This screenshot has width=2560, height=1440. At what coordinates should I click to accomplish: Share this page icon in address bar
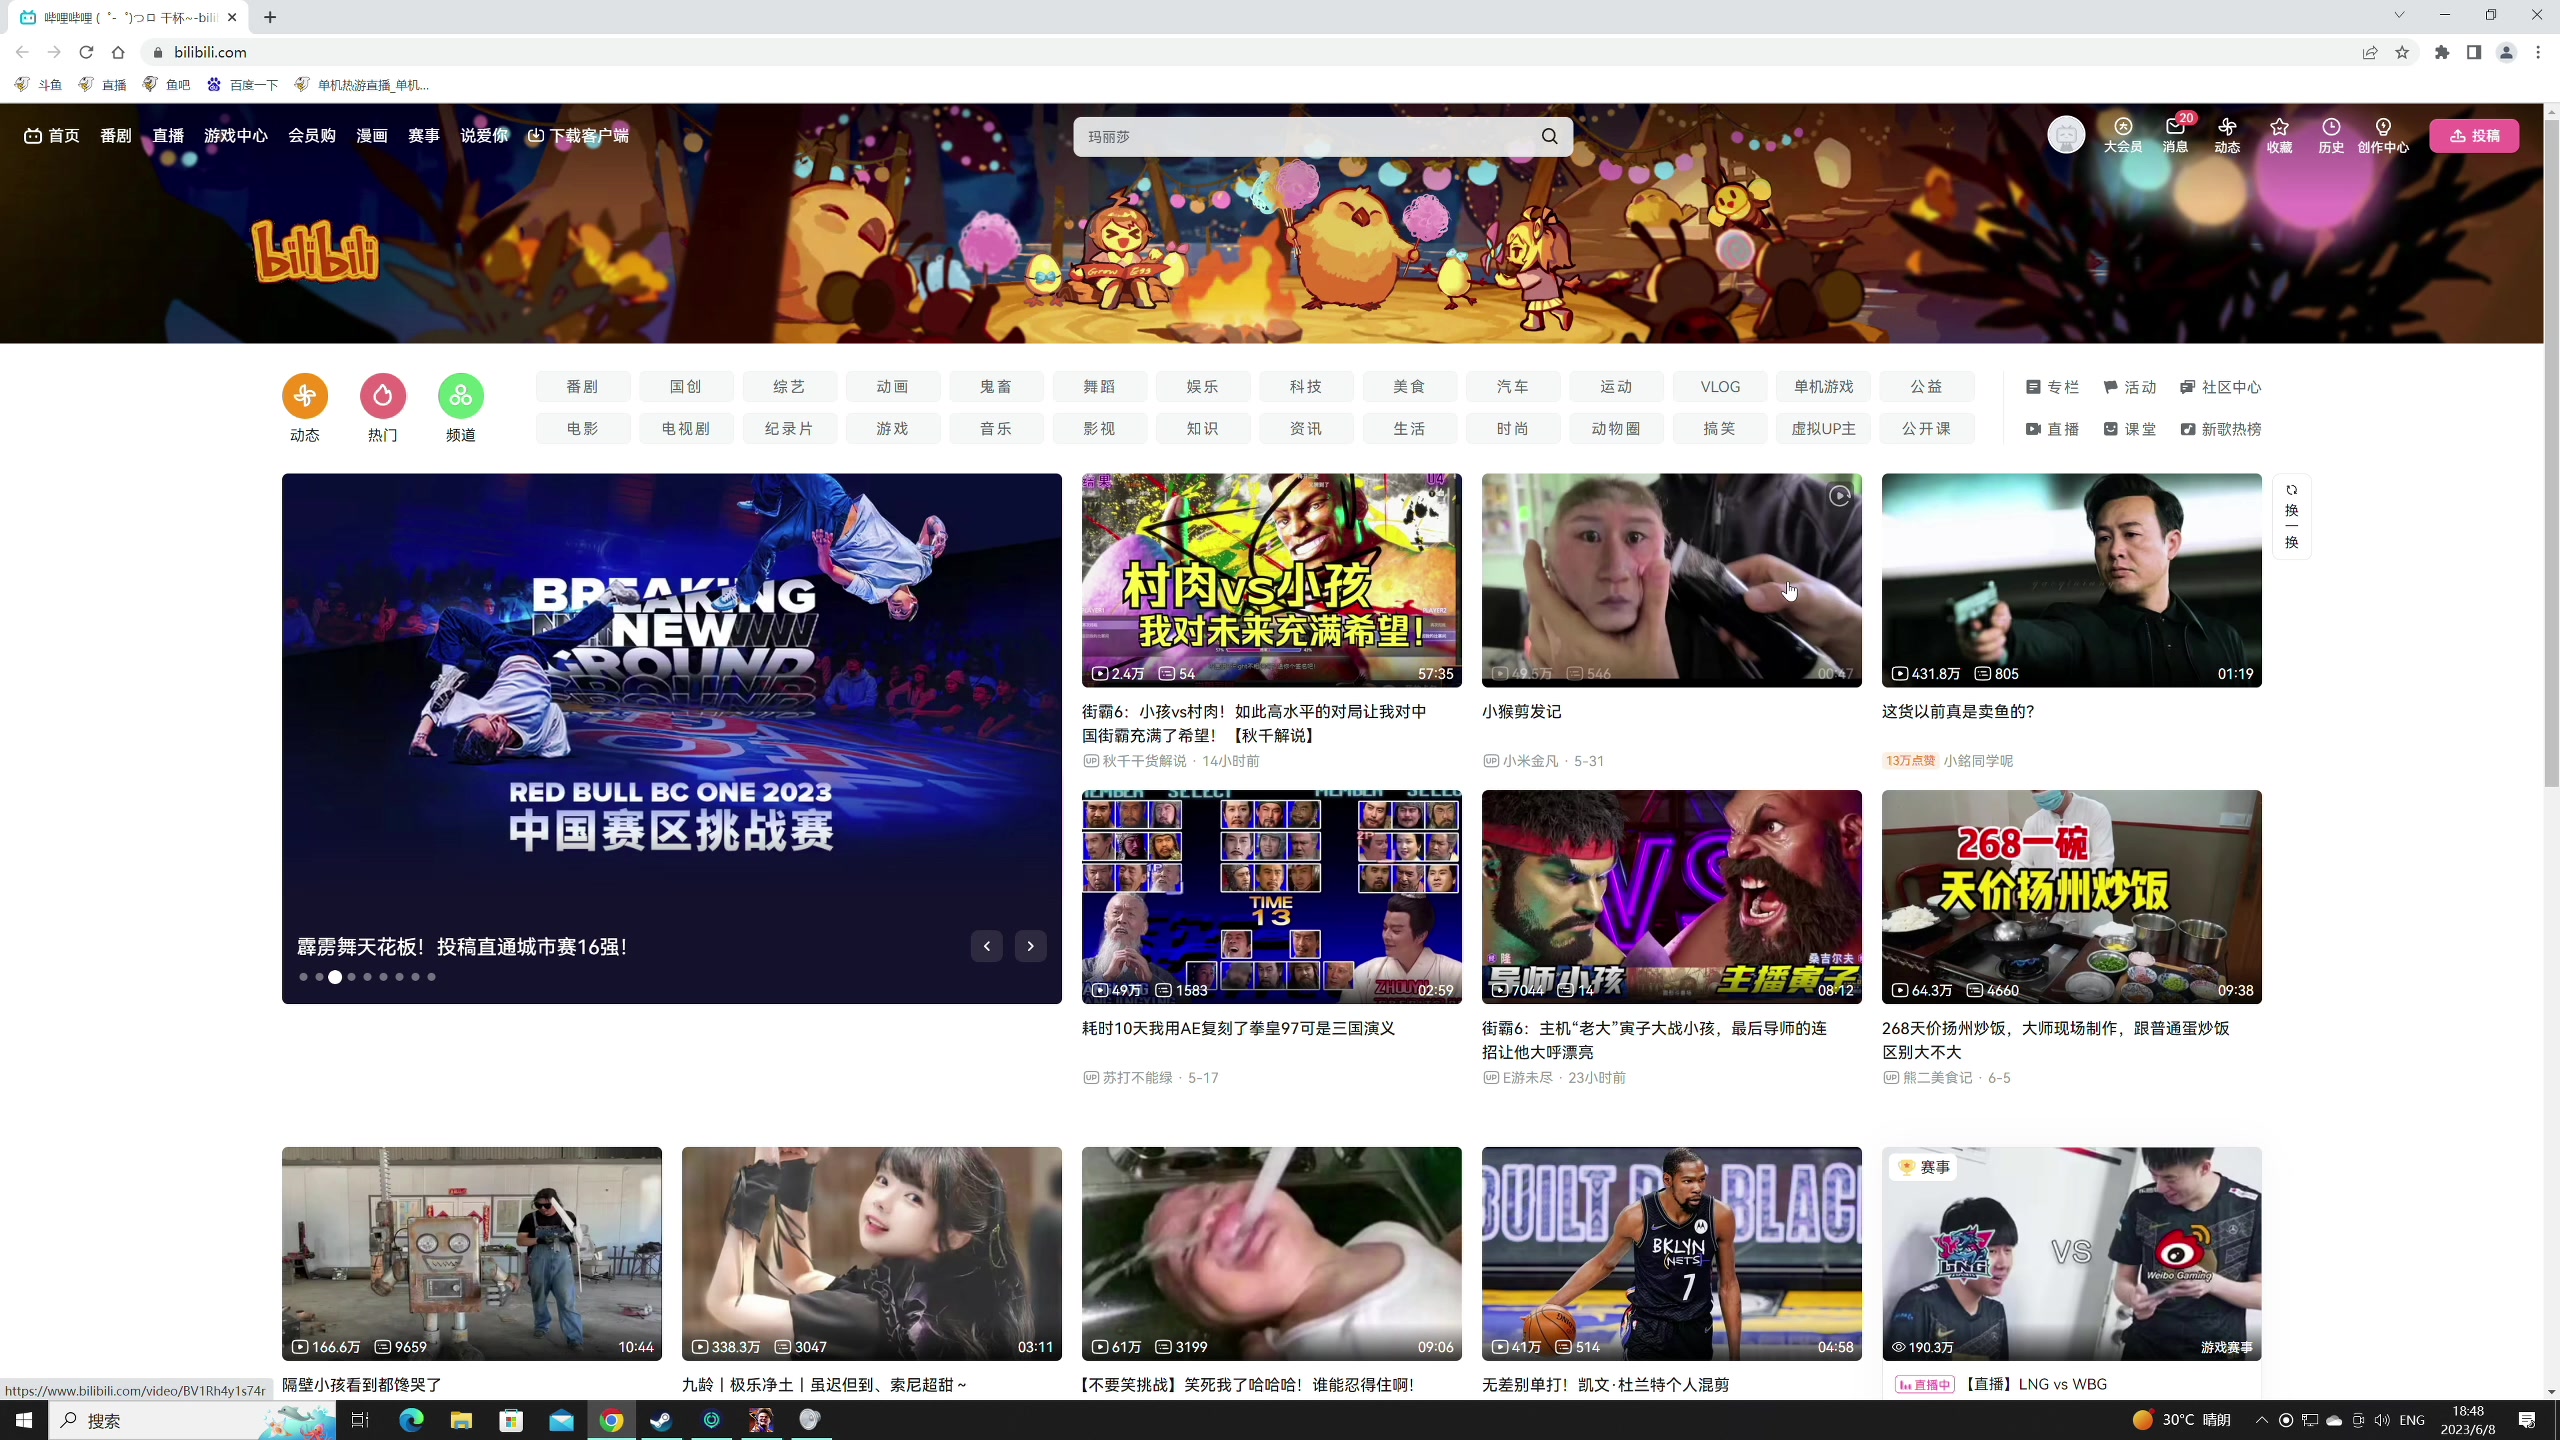2370,52
